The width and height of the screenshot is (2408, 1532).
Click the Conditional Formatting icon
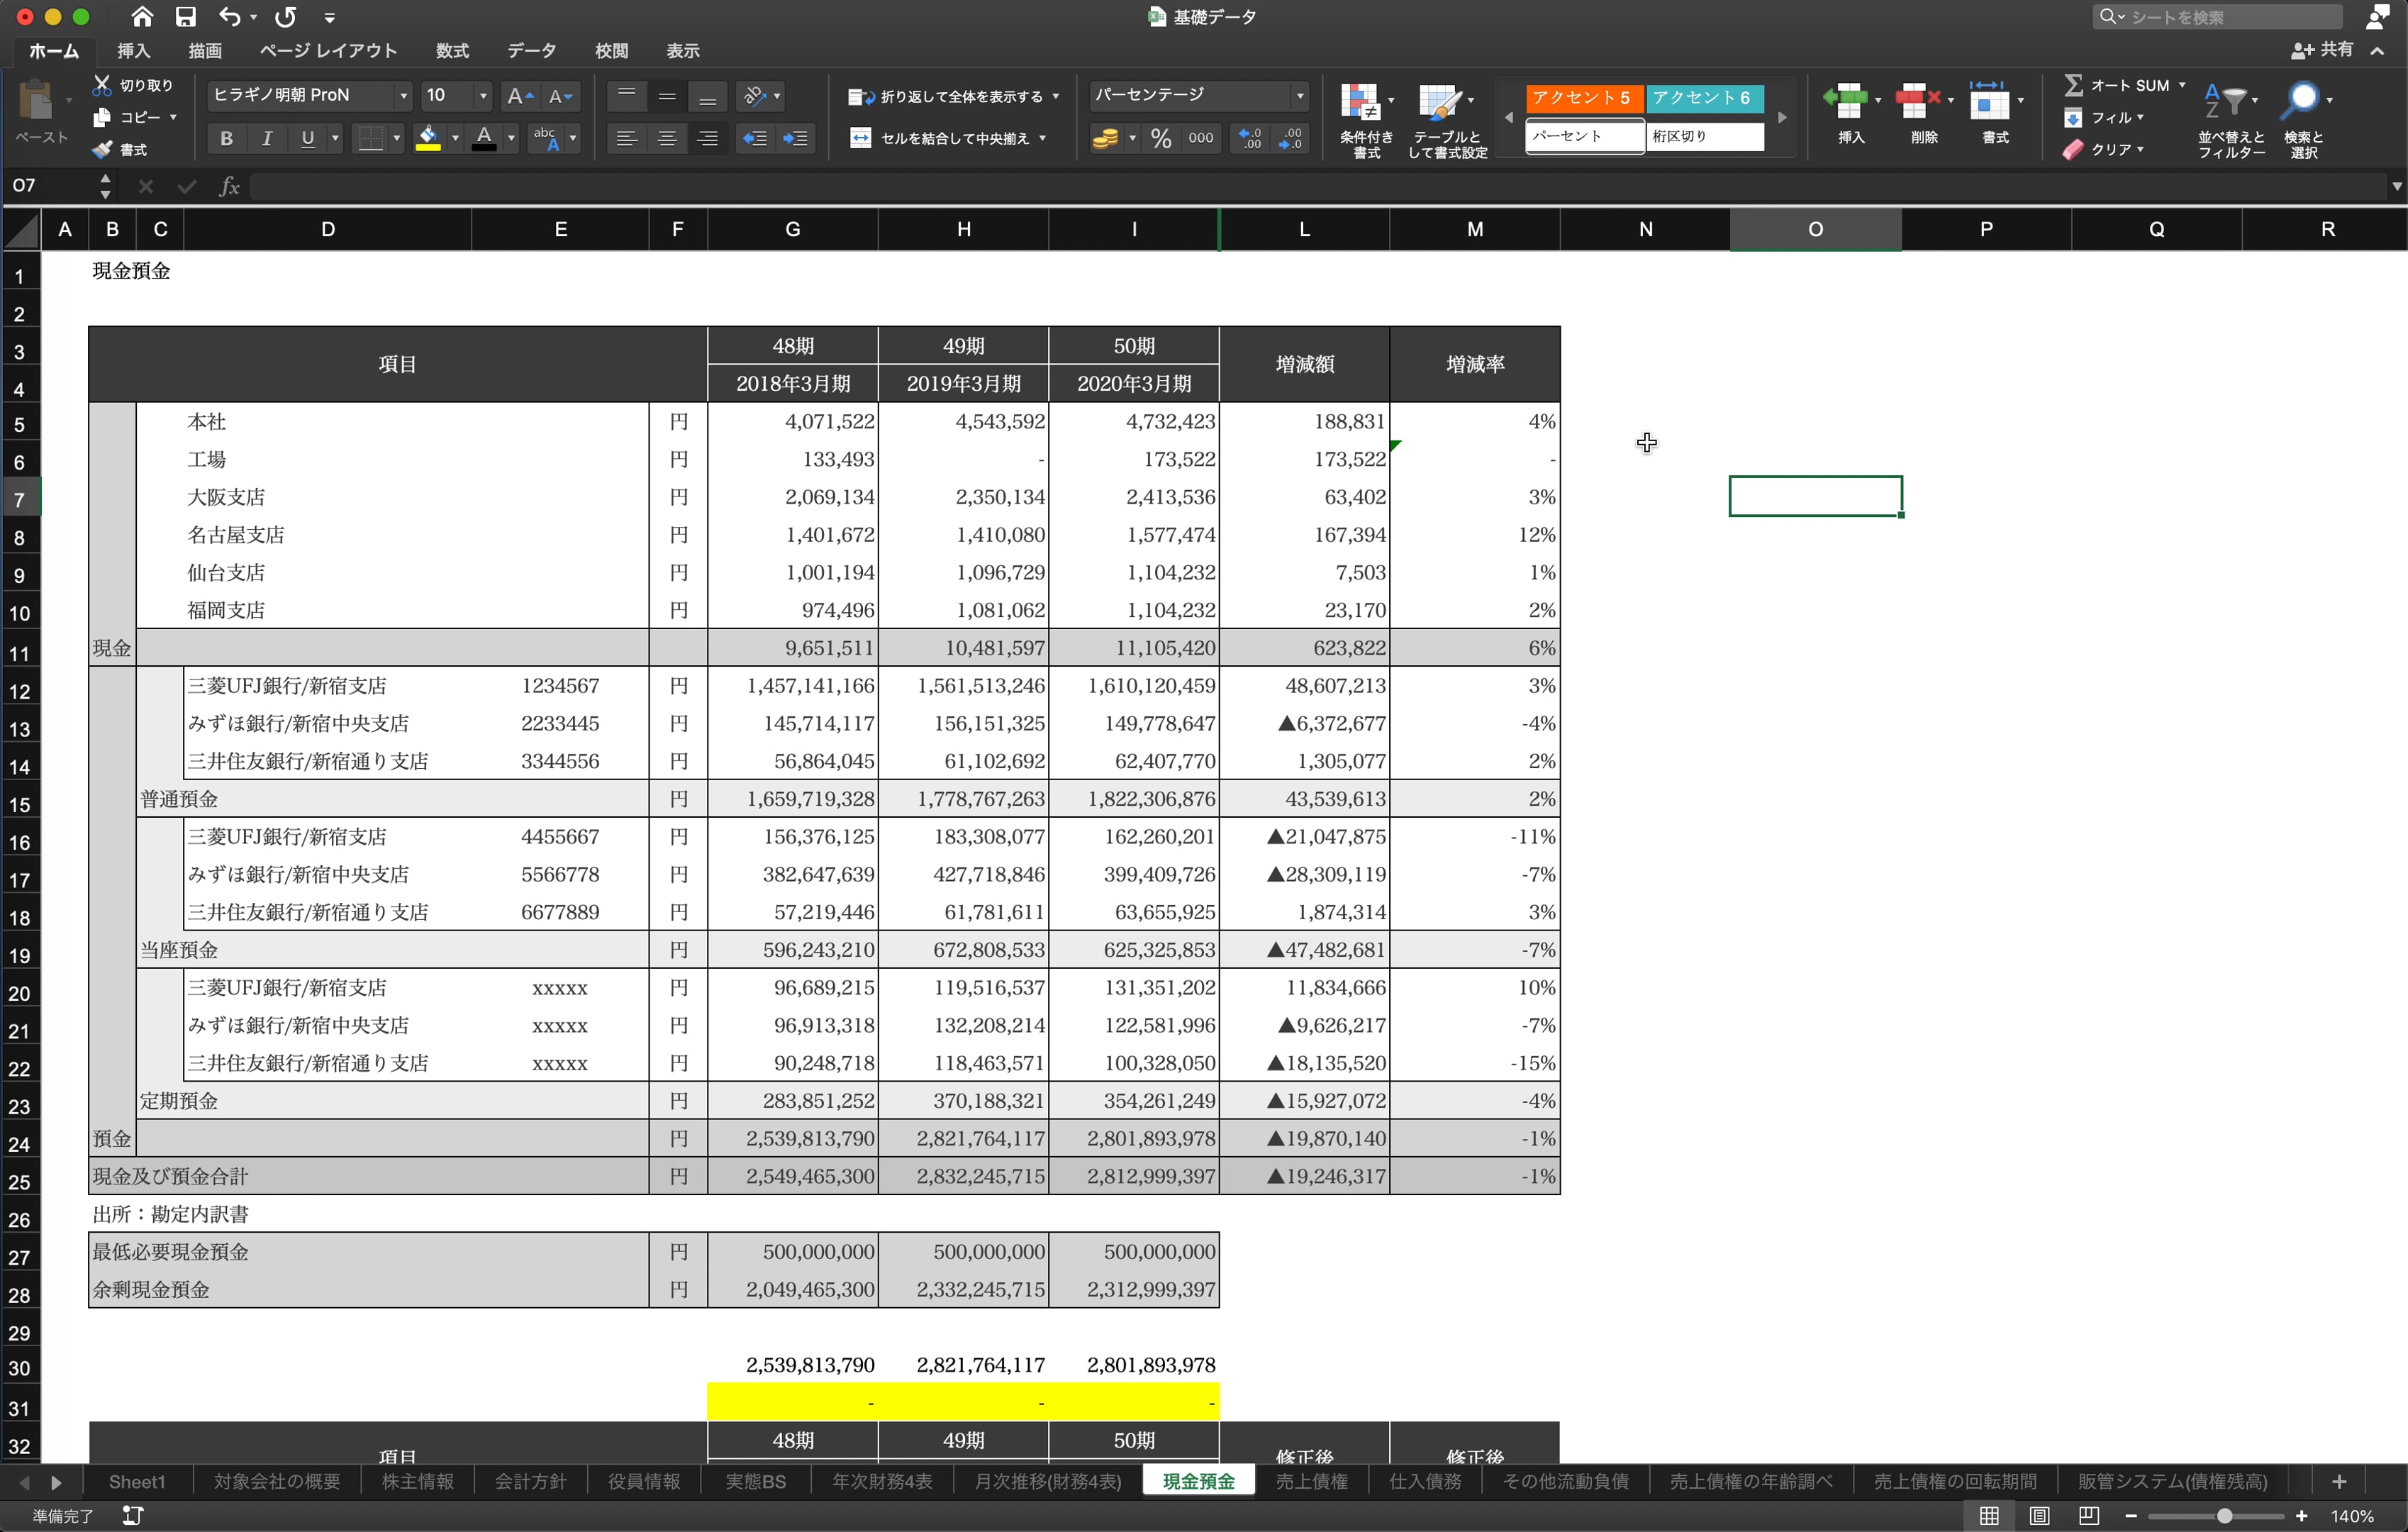pyautogui.click(x=1362, y=102)
